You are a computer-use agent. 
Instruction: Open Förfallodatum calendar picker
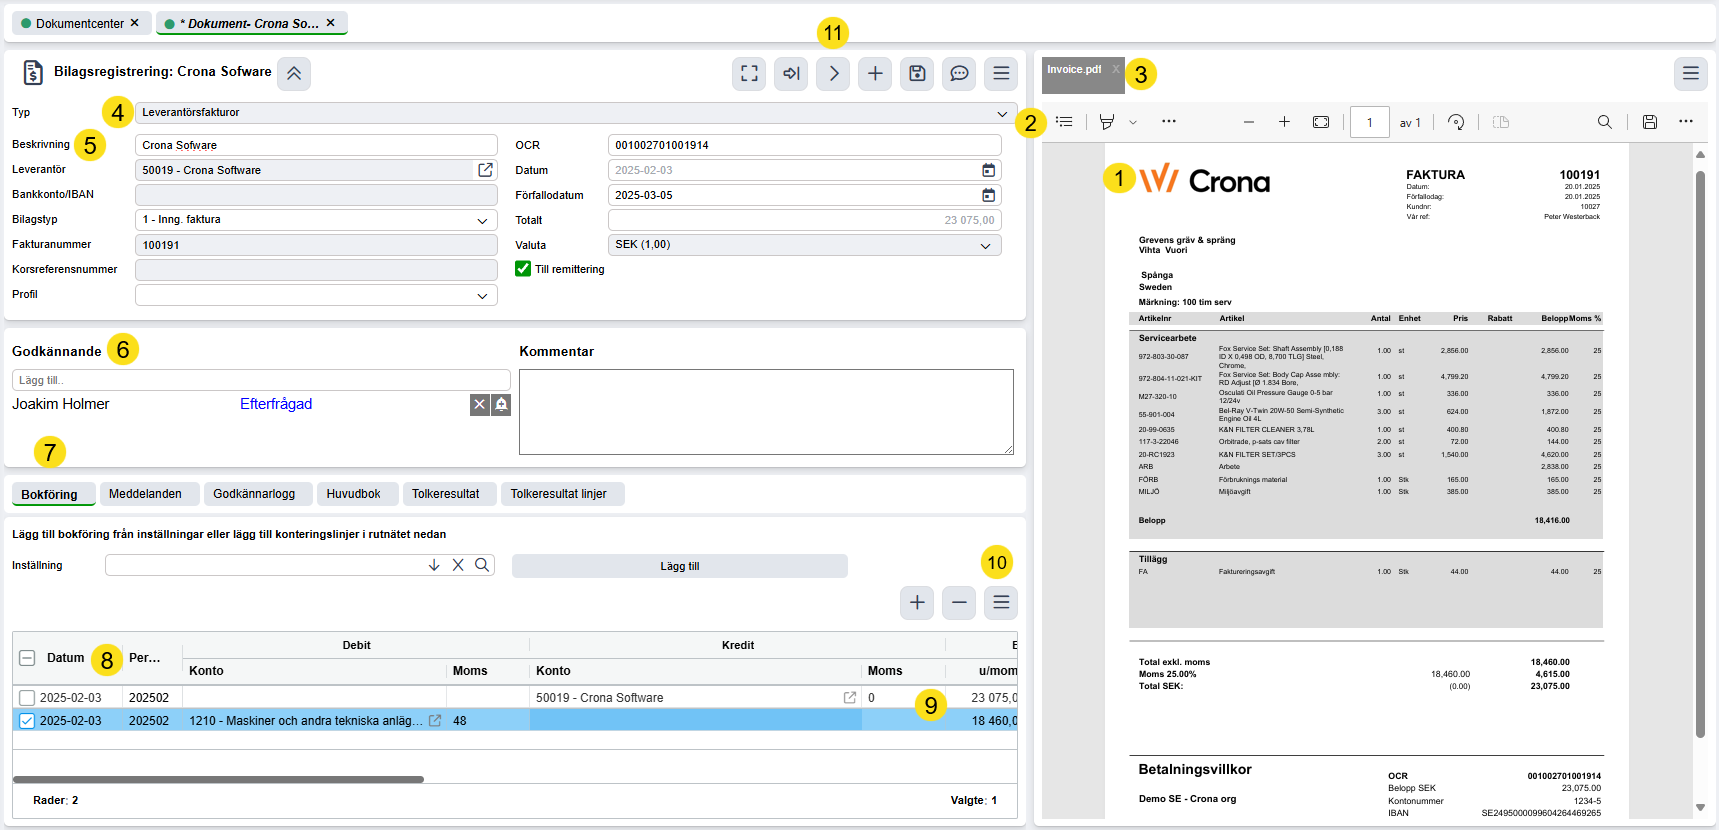click(988, 195)
